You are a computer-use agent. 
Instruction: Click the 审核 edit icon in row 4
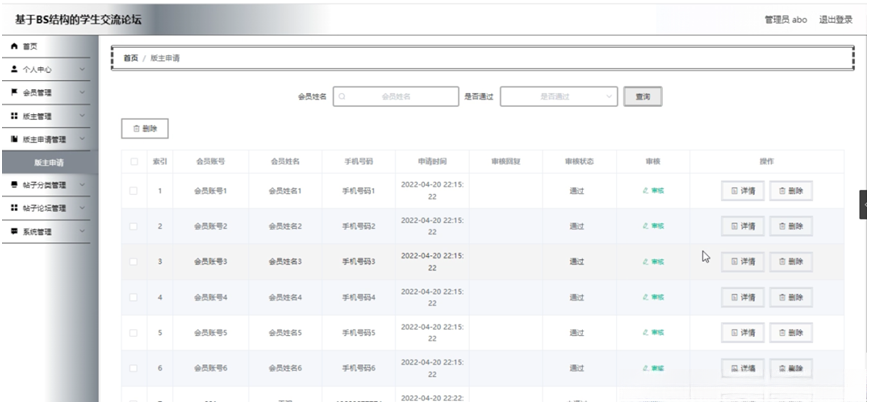(x=646, y=297)
